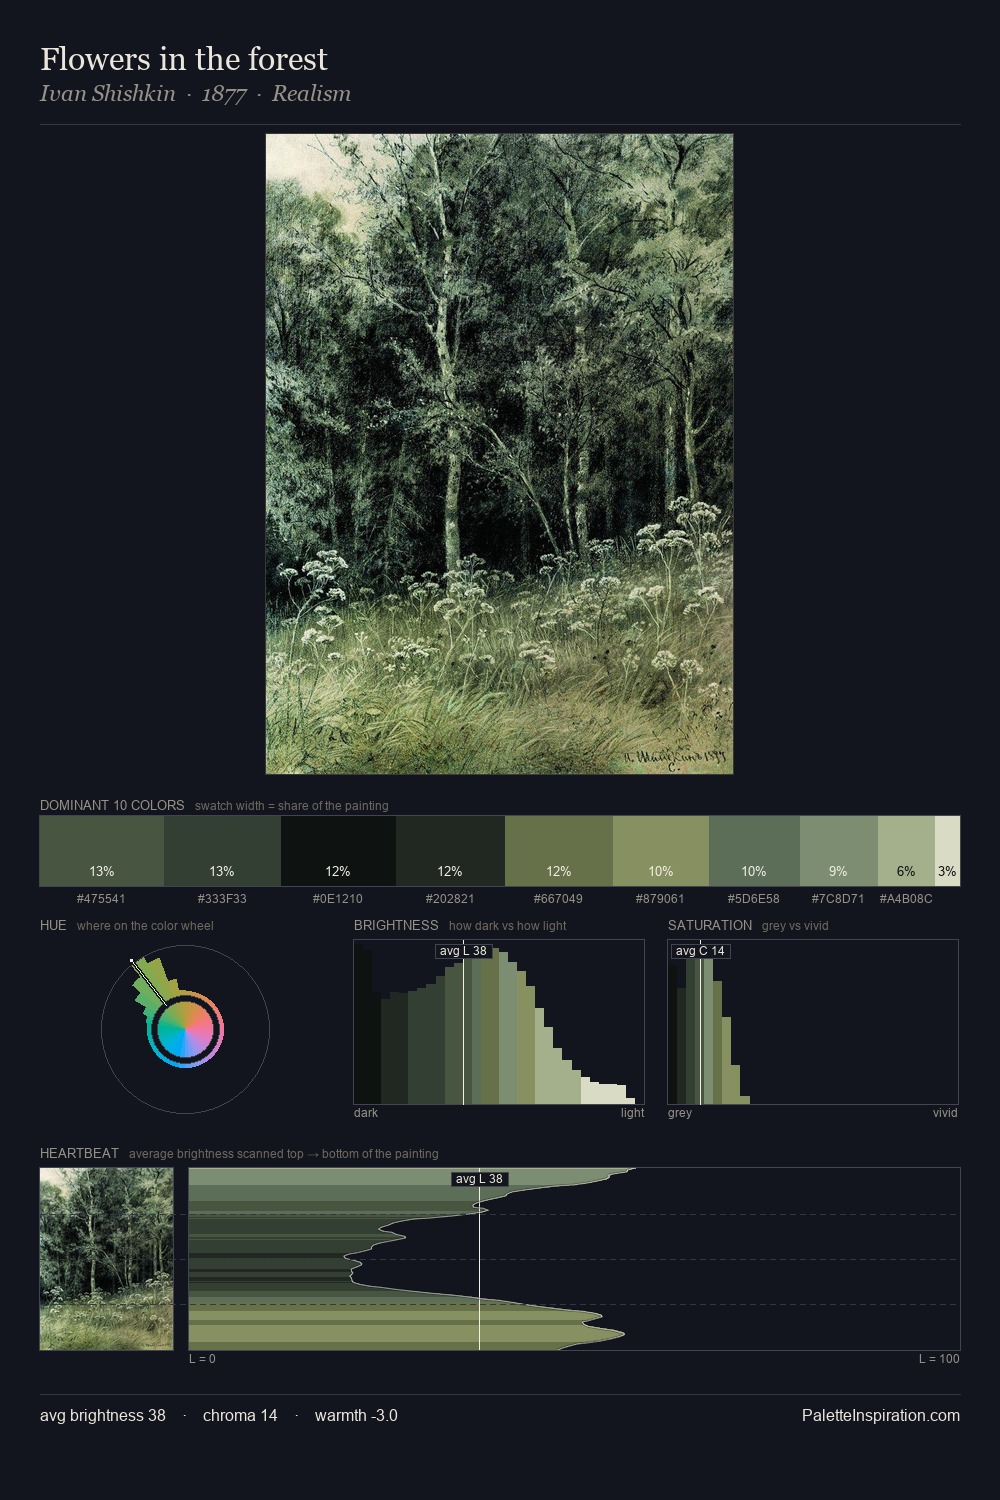
Task: Click the saturation histogram chart
Action: pyautogui.click(x=813, y=1022)
